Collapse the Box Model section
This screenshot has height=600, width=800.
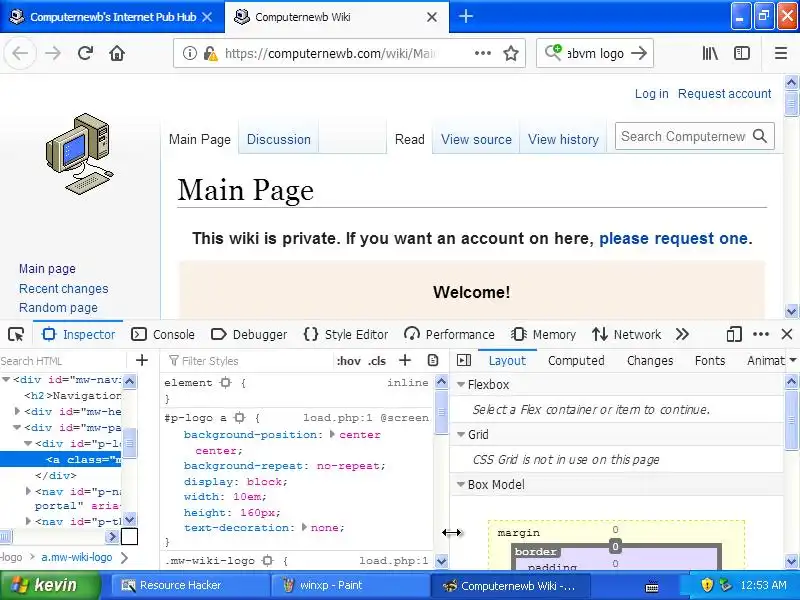coord(461,485)
